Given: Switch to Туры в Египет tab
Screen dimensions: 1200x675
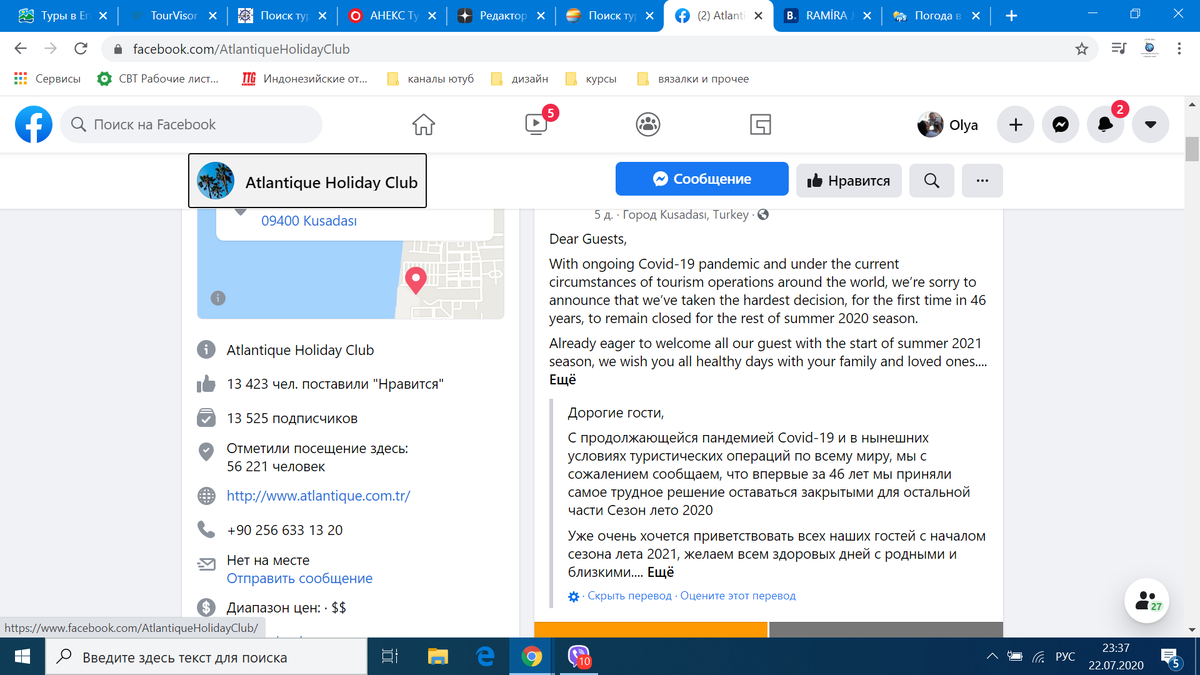Looking at the screenshot, I should pos(62,16).
